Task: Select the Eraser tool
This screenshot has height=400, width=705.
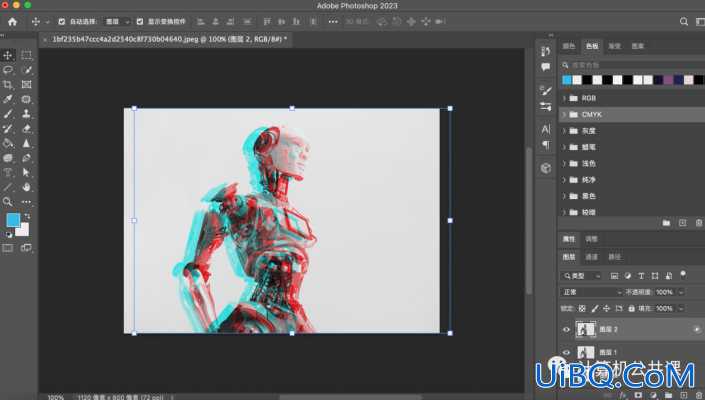Action: pos(27,129)
